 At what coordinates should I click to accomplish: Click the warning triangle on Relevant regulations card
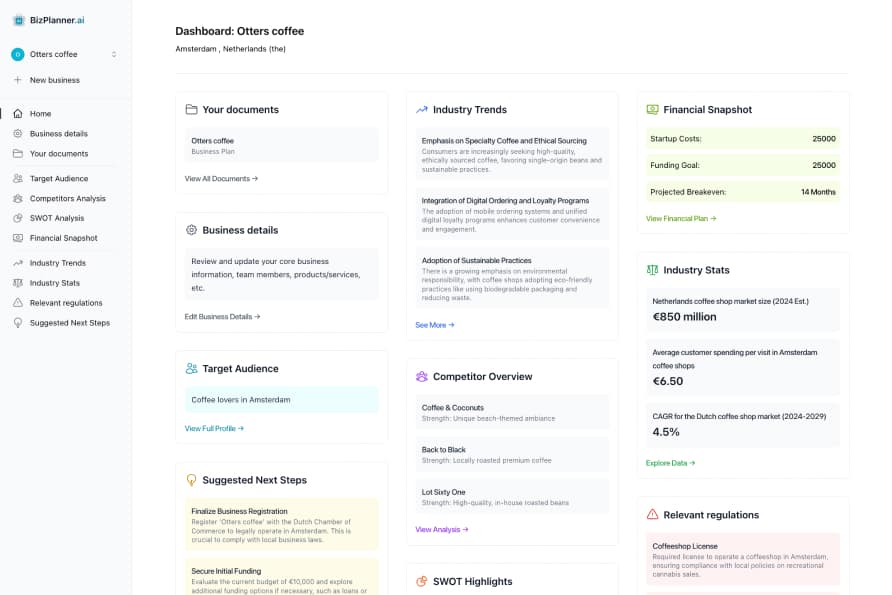pos(653,515)
